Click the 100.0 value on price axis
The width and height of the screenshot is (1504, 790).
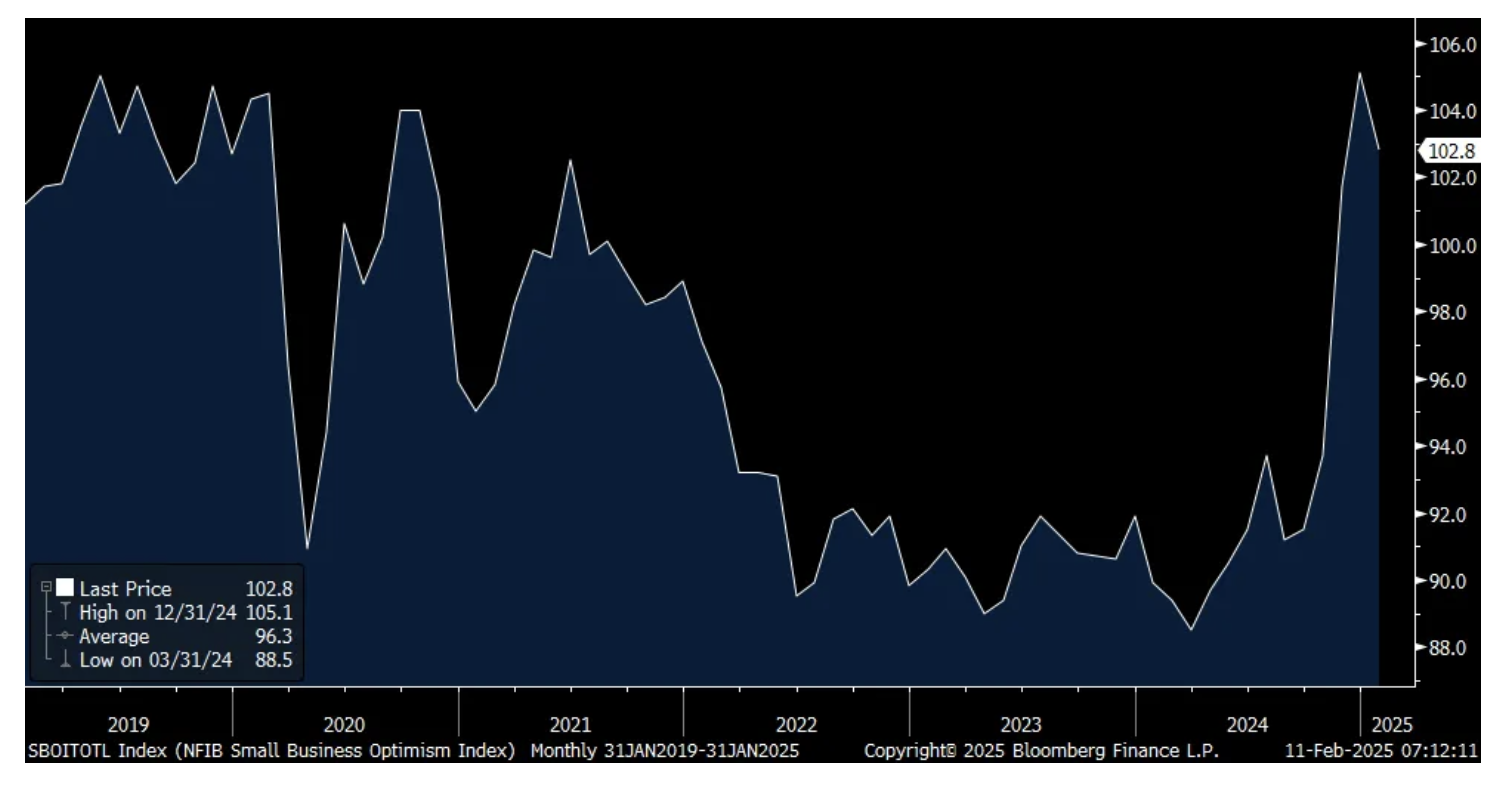(x=1455, y=246)
